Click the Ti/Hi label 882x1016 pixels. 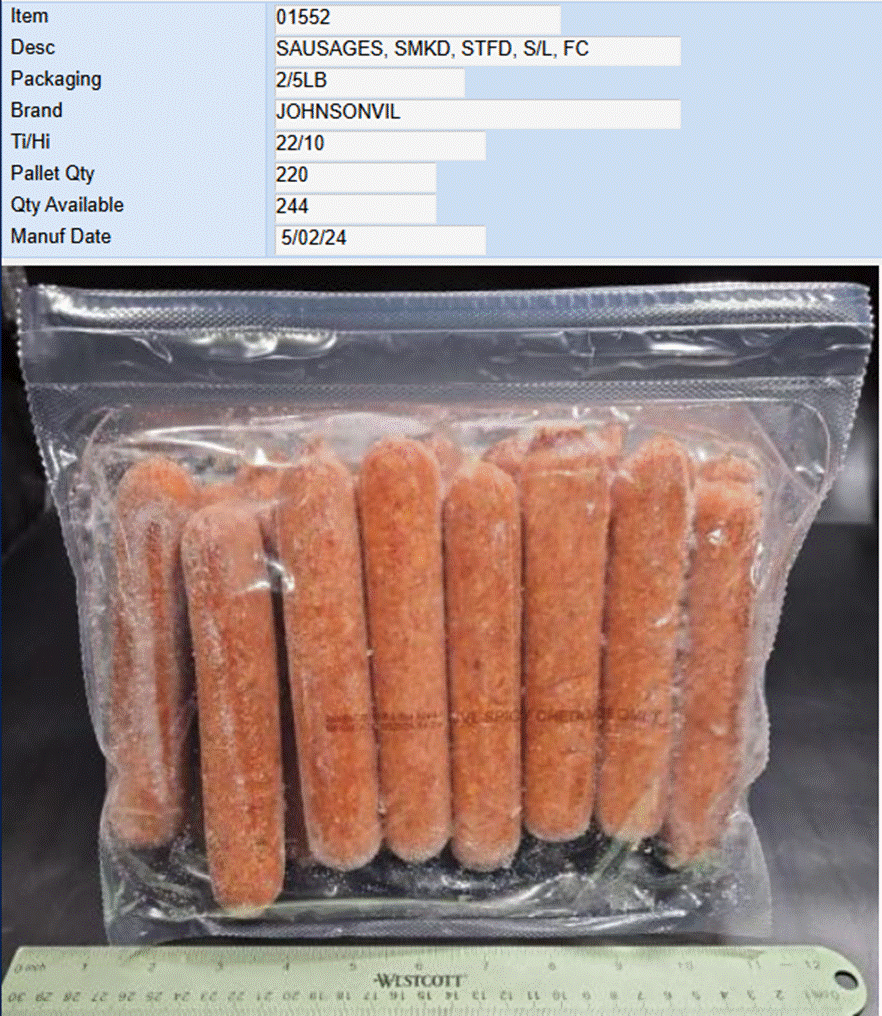pos(30,142)
